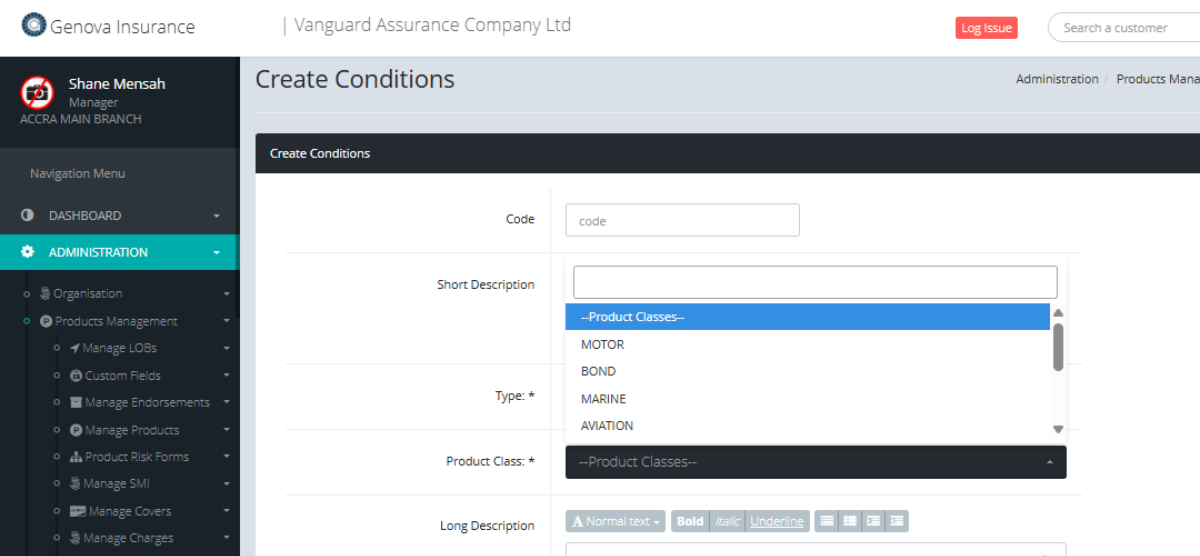Choose MARINE in the product class list
1200x556 pixels.
603,399
